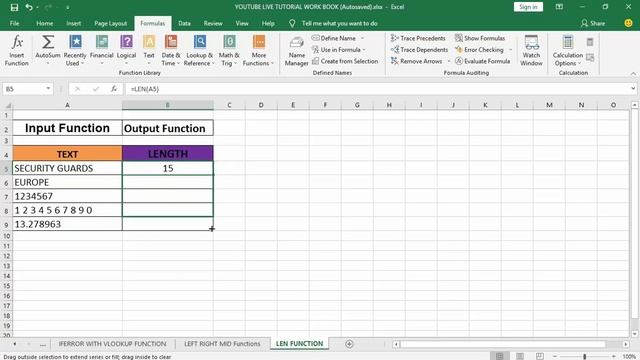The width and height of the screenshot is (640, 360).
Task: Toggle Show Formulas
Action: pyautogui.click(x=480, y=38)
